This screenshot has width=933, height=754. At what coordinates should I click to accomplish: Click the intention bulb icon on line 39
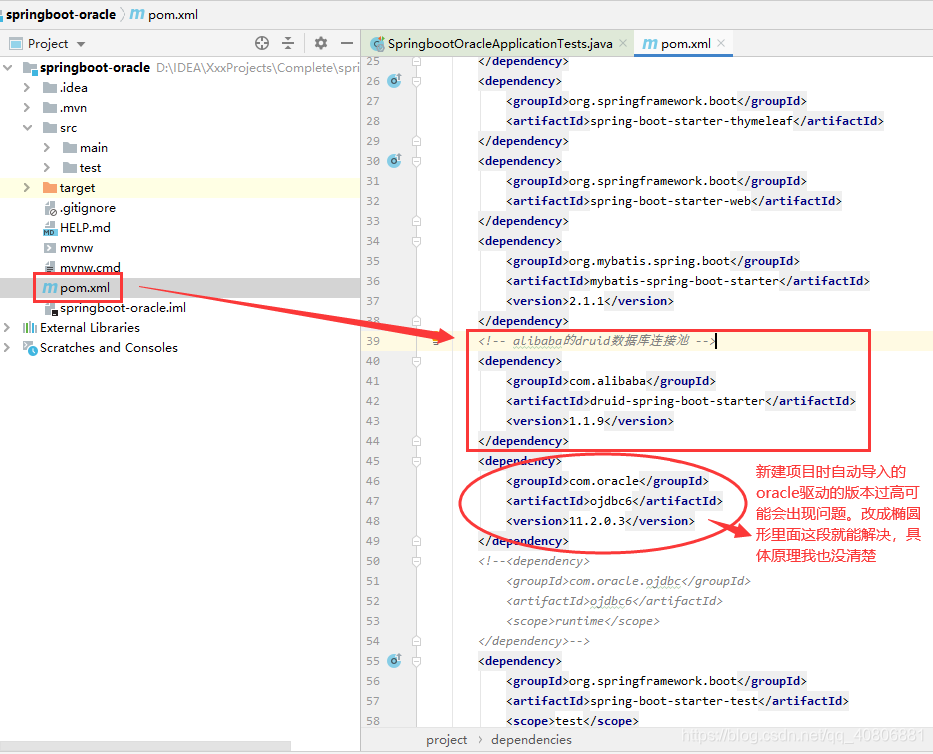coord(436,341)
